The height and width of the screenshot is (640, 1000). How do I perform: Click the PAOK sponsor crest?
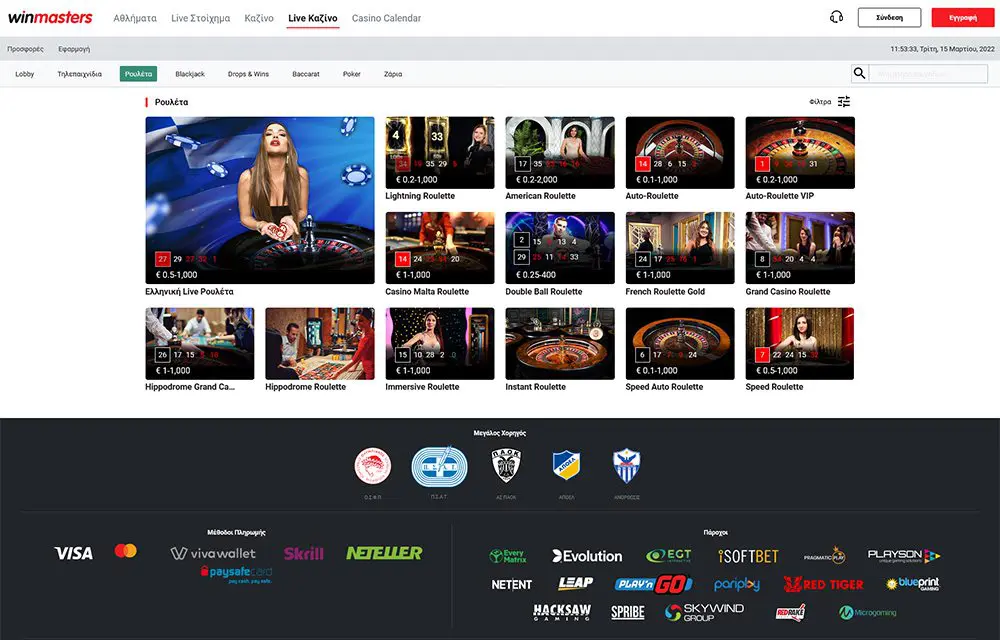click(505, 465)
